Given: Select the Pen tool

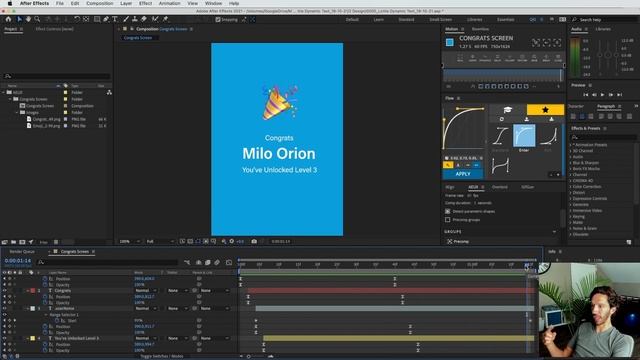Looking at the screenshot, I should click(x=106, y=19).
